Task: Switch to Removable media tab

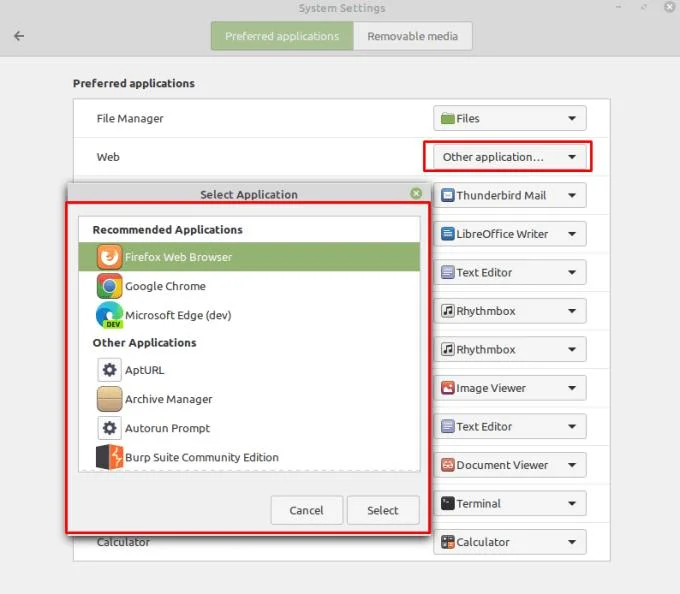Action: click(413, 36)
